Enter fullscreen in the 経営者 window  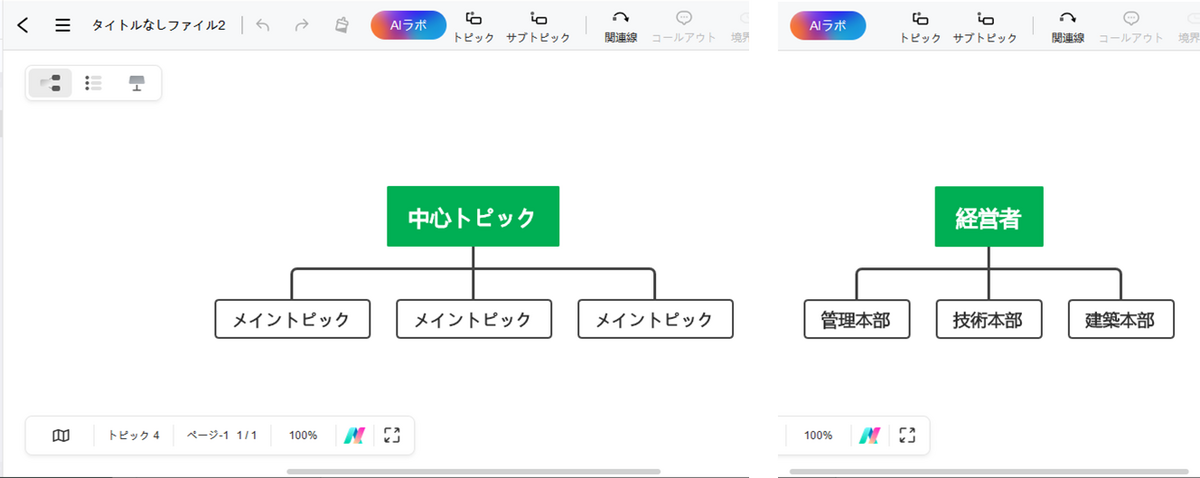(x=907, y=435)
